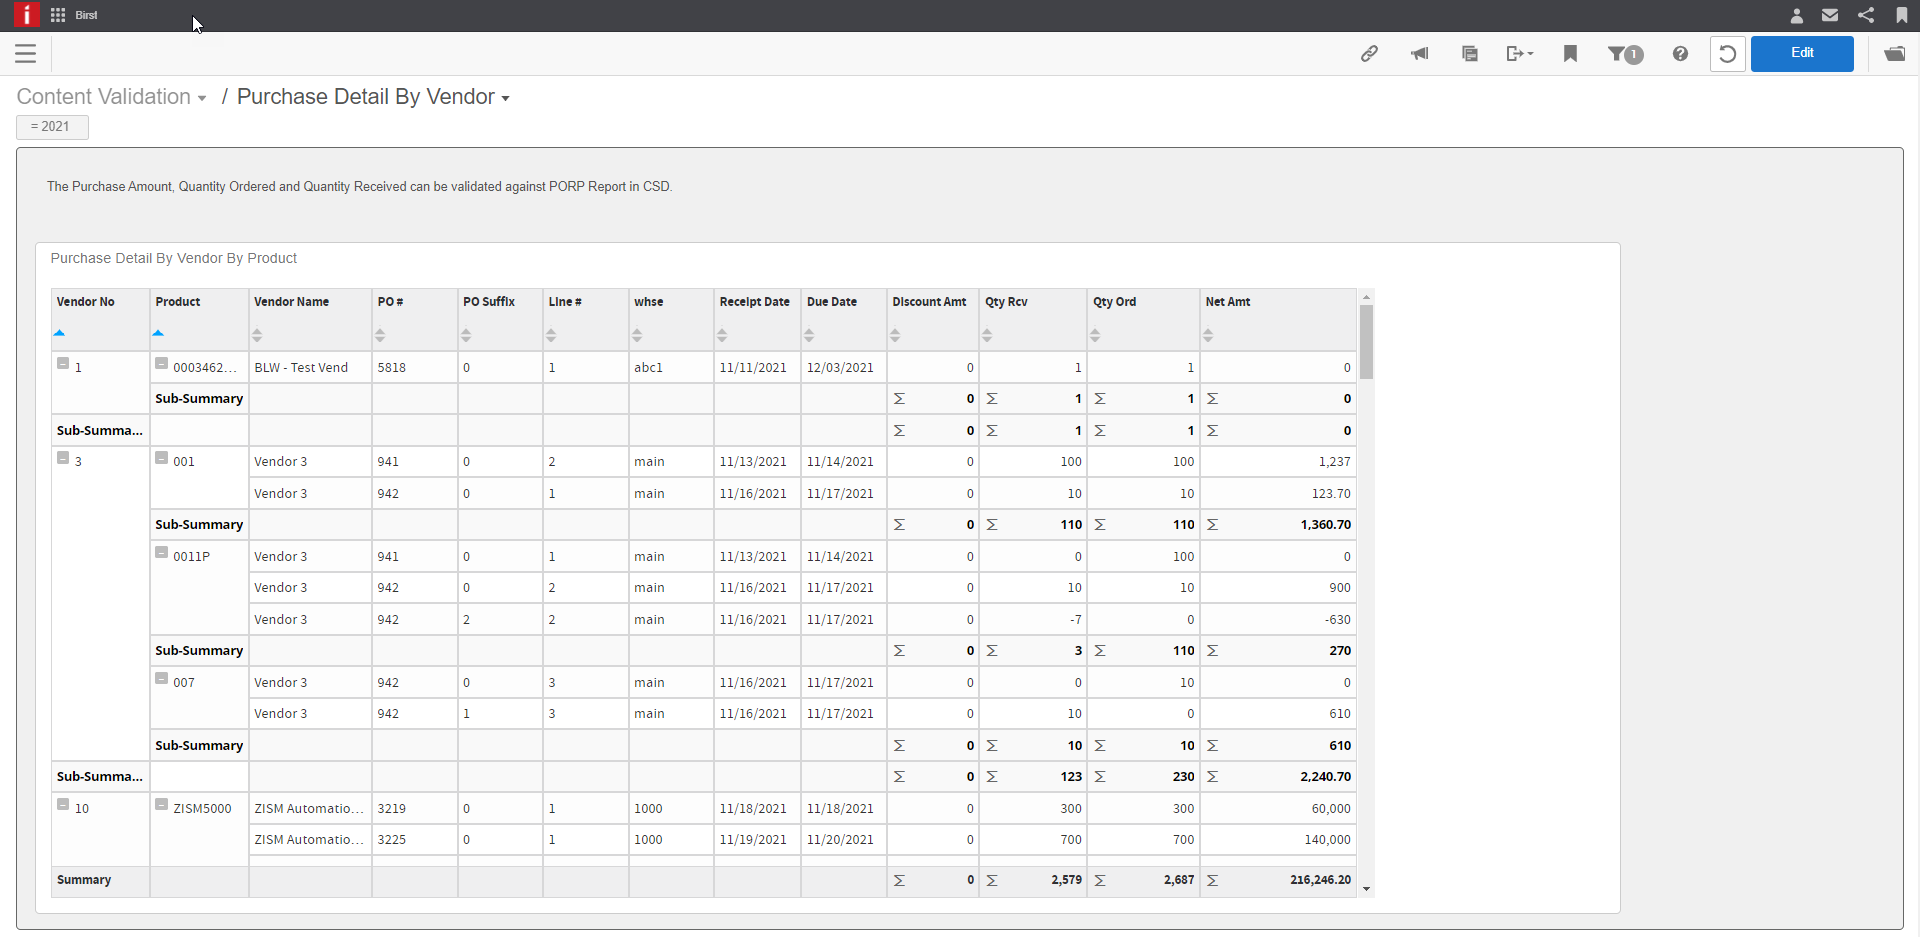Collapse product 0011P group
The image size is (1920, 937).
[x=161, y=553]
